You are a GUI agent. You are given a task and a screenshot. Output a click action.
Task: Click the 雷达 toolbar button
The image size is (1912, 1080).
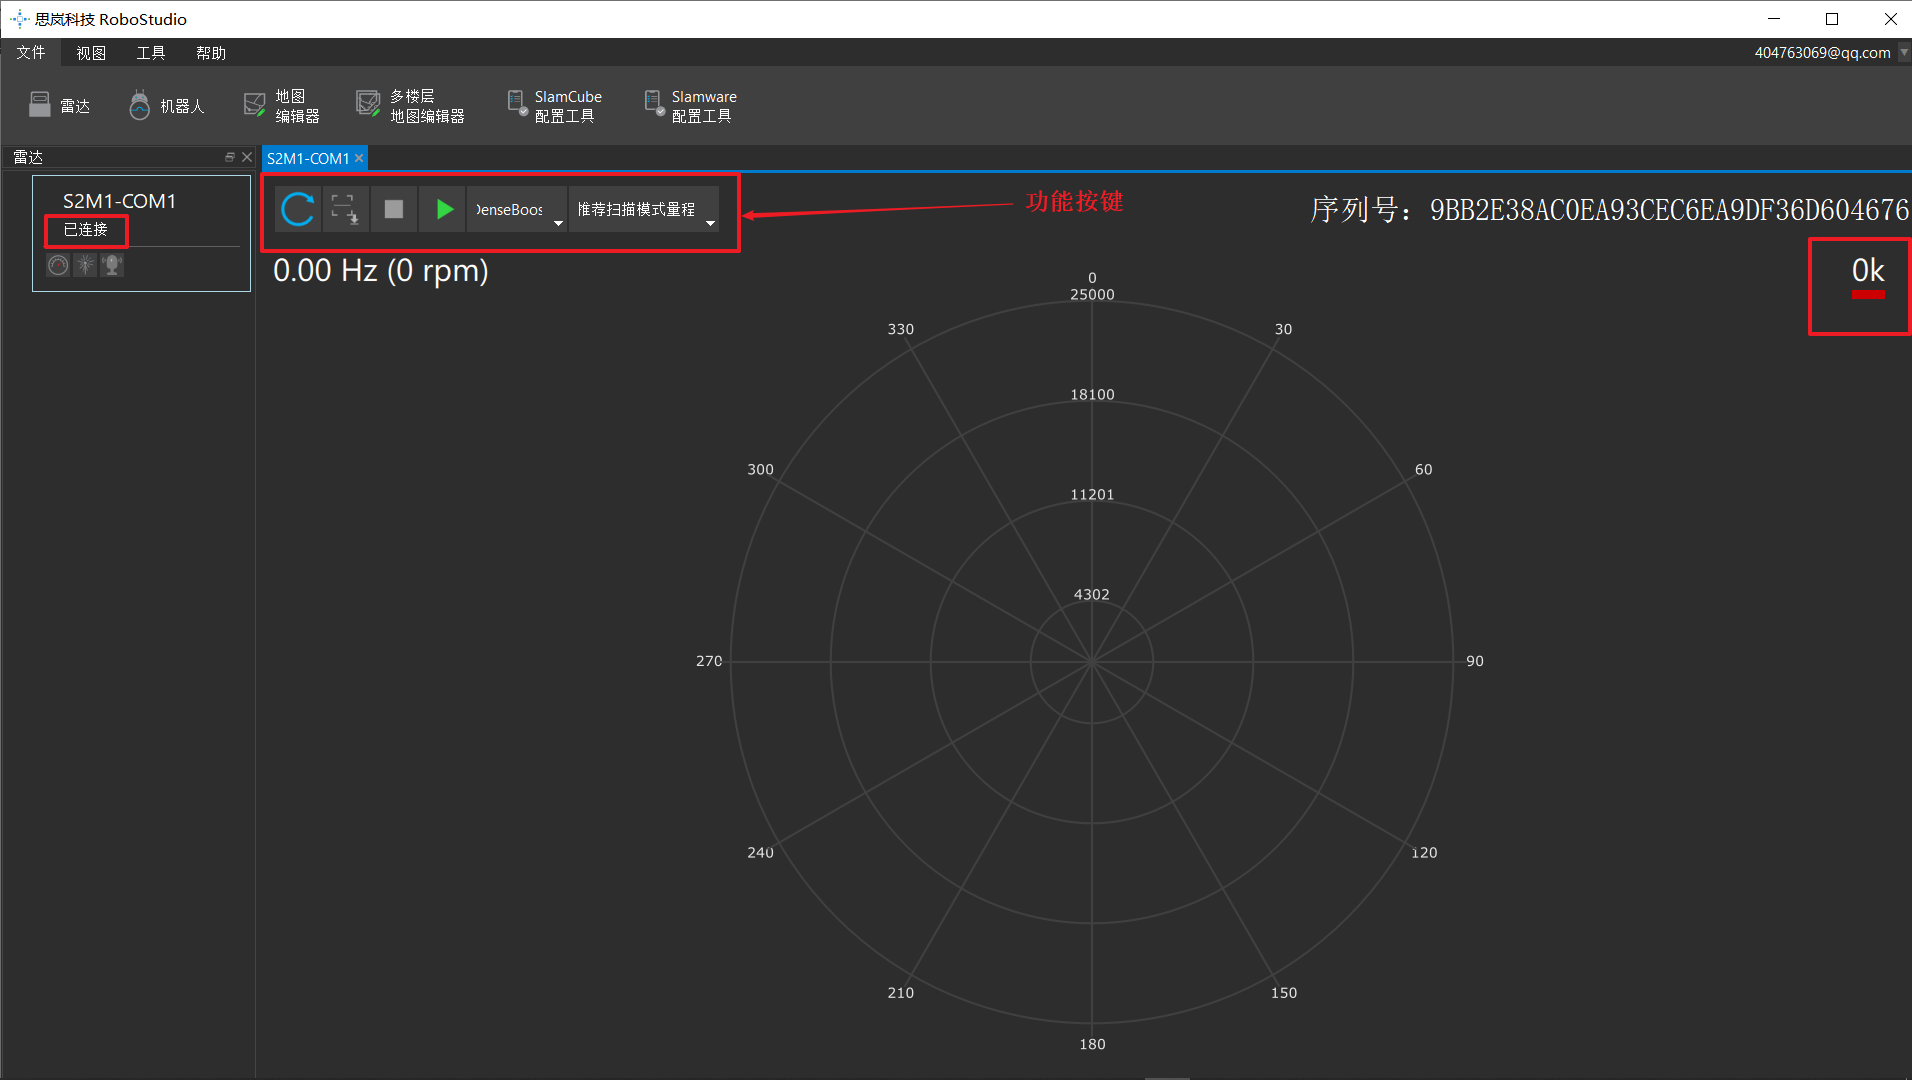(x=60, y=106)
